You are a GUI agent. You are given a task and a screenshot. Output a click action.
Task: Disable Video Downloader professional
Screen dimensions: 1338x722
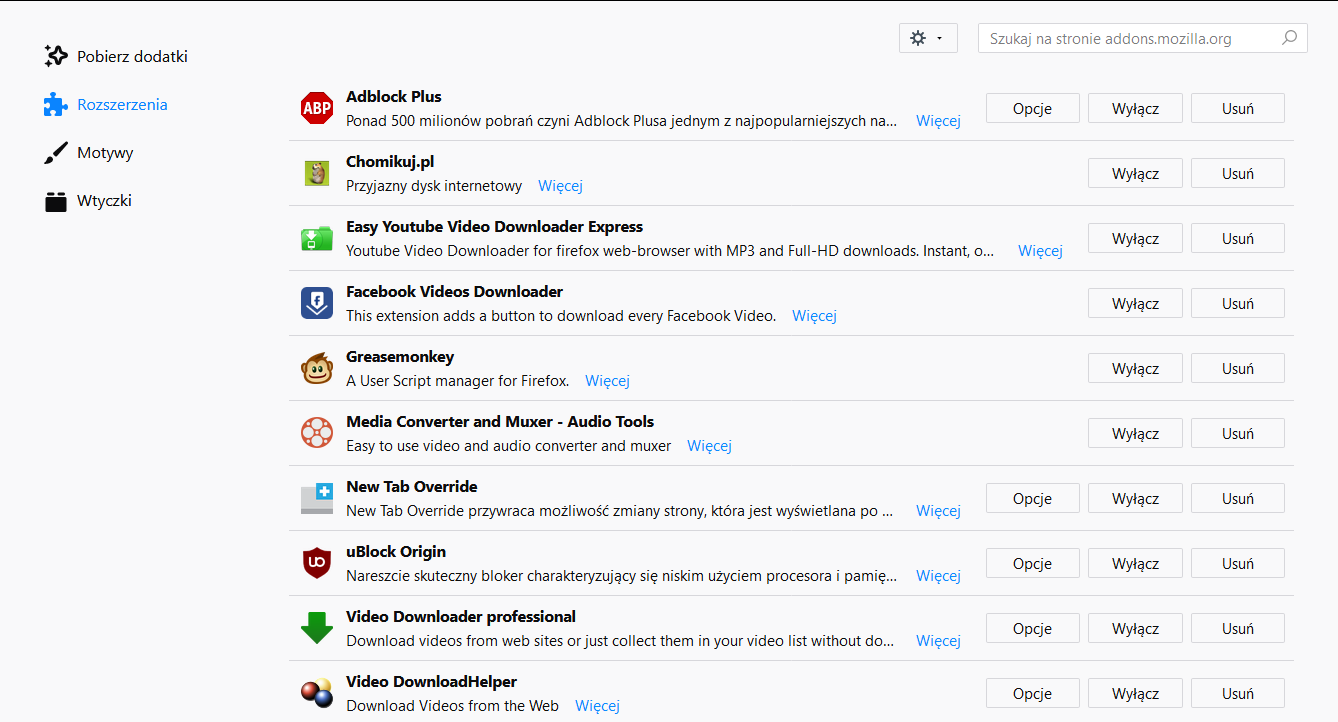pyautogui.click(x=1135, y=628)
